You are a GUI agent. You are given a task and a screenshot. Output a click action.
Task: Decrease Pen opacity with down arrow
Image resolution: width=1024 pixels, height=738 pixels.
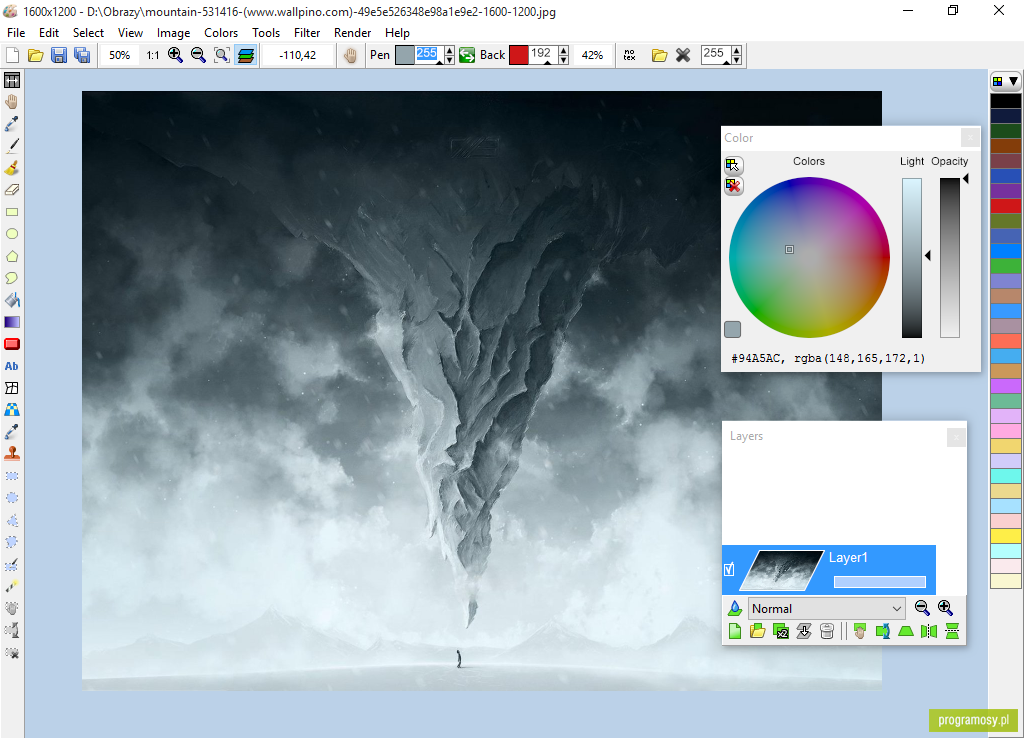449,60
